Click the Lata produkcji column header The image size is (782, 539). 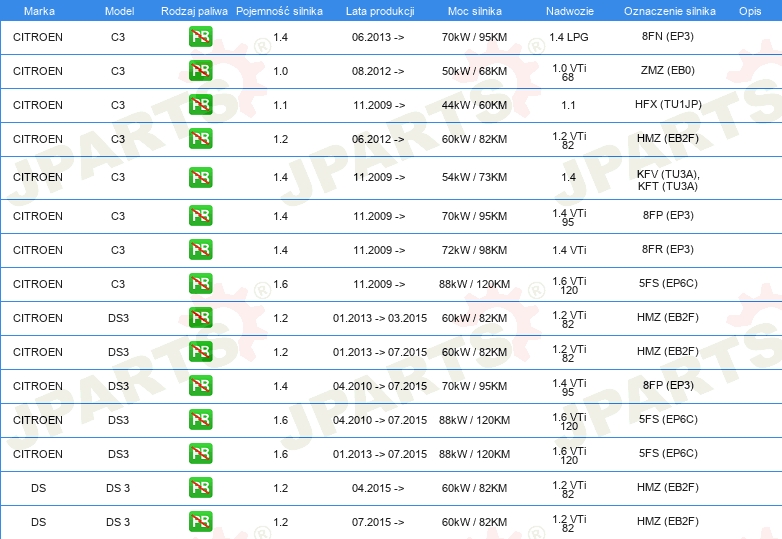tap(380, 11)
